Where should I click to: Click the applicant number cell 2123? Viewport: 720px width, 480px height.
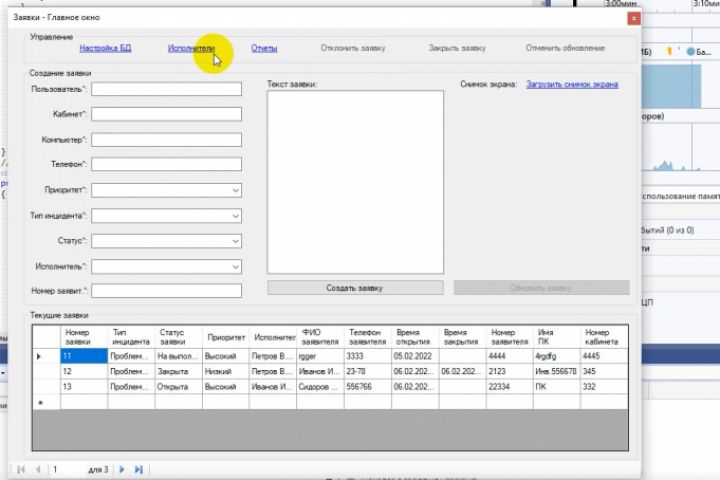(x=510, y=371)
